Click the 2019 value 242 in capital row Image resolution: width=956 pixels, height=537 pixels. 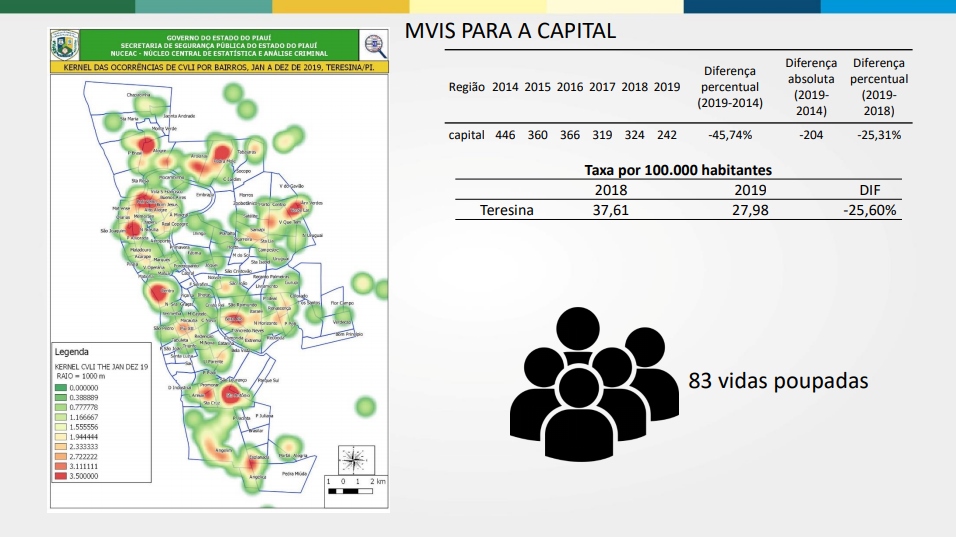(x=666, y=135)
